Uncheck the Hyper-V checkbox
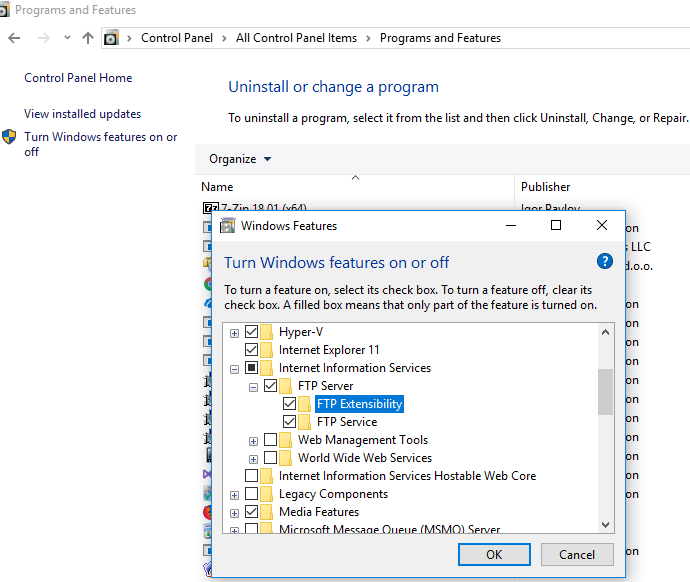This screenshot has height=582, width=690. [x=251, y=331]
